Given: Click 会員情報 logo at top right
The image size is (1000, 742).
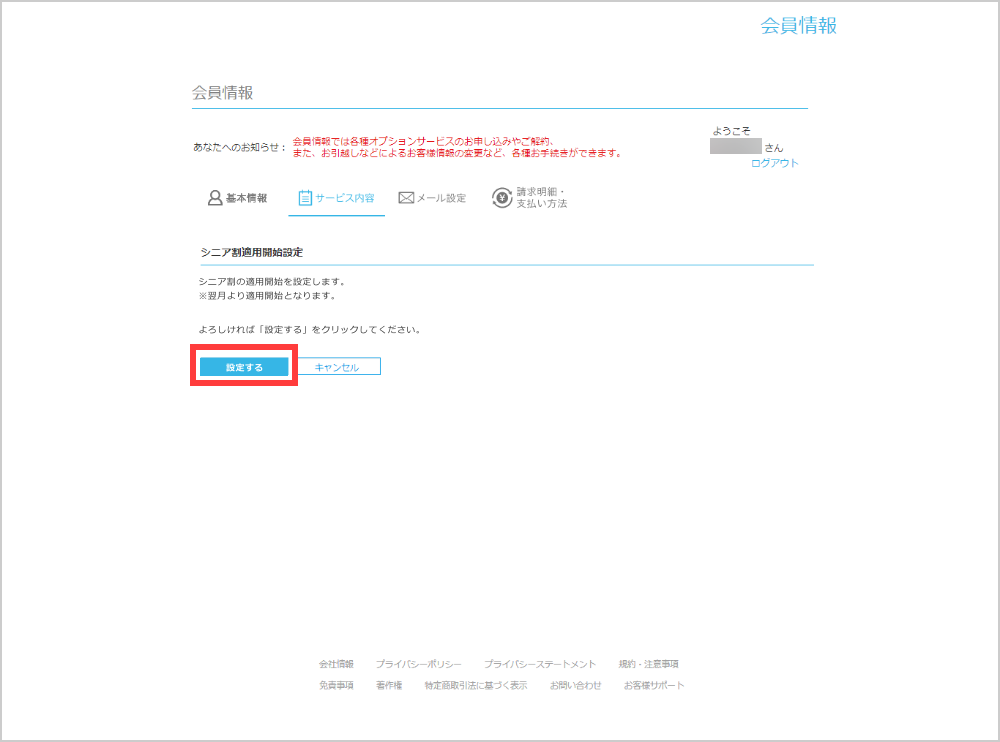Looking at the screenshot, I should [x=798, y=26].
